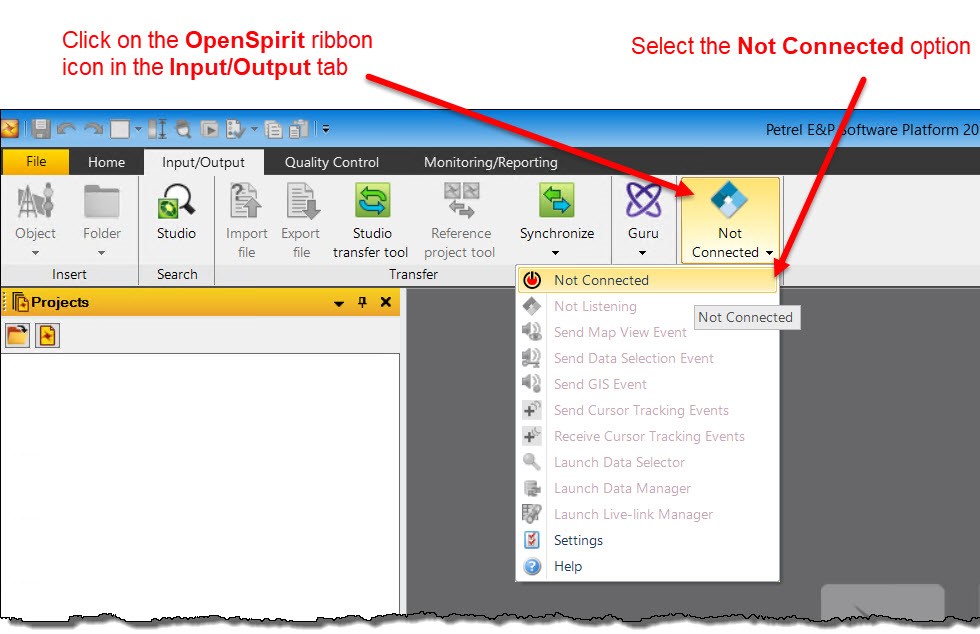Choose Send Map View Event
Screen dimensions: 980x634
click(648, 332)
